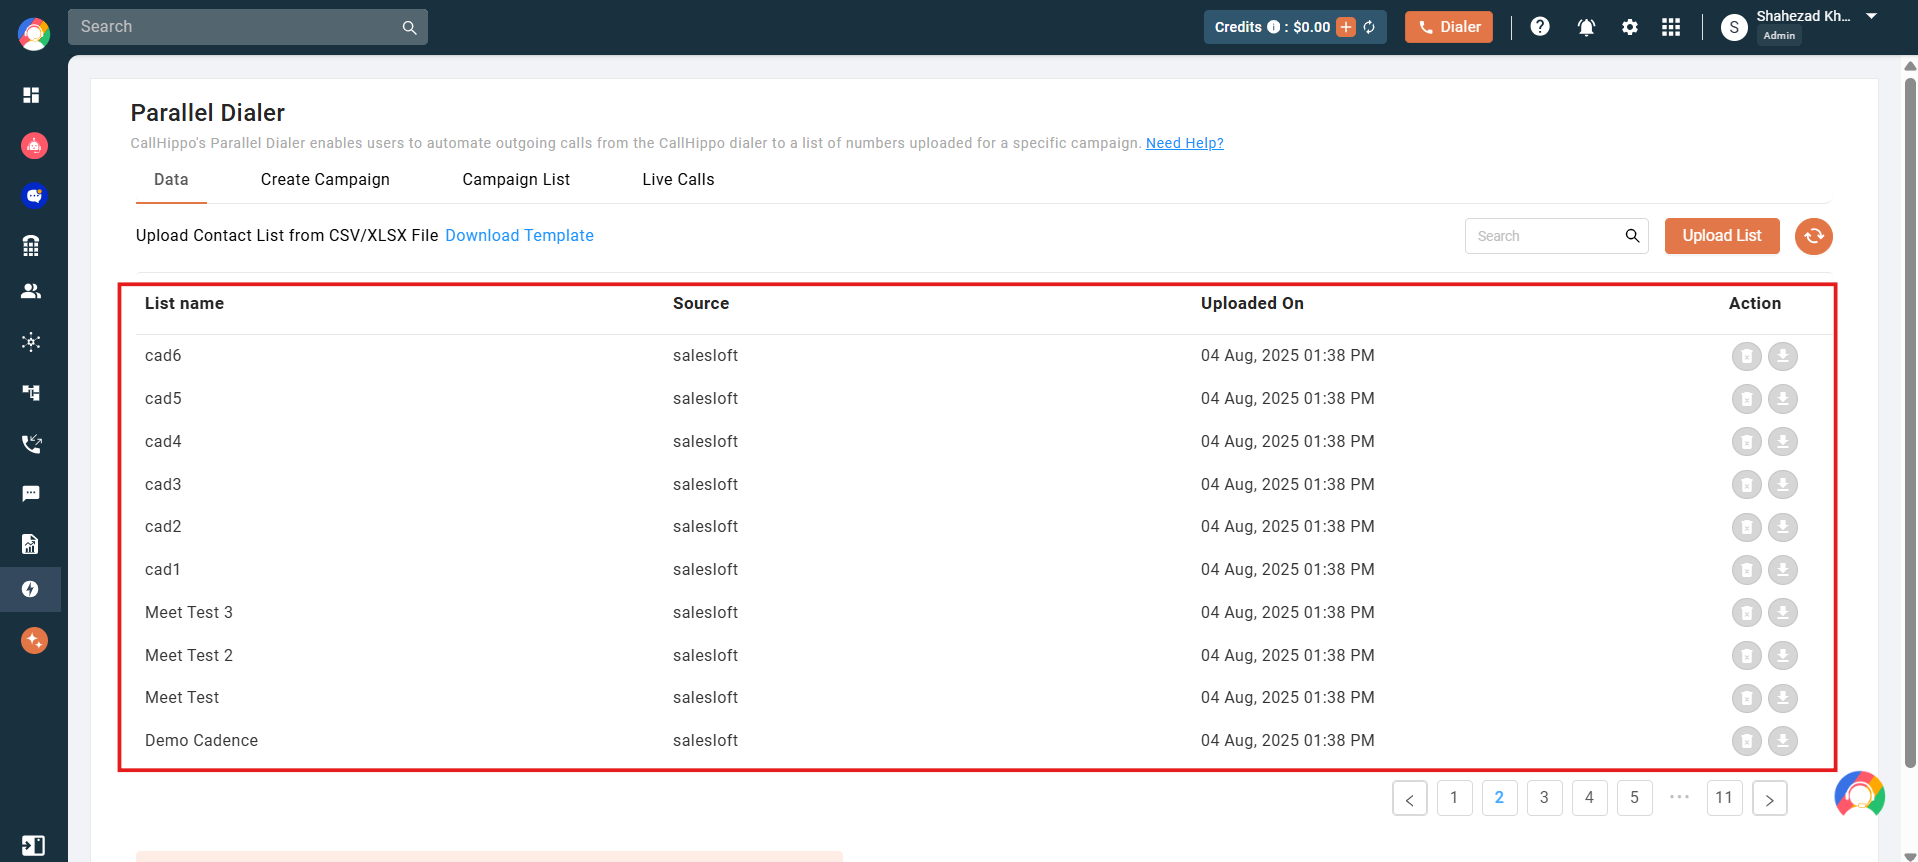Click the Uploaded On column header
This screenshot has width=1918, height=862.
(1252, 304)
